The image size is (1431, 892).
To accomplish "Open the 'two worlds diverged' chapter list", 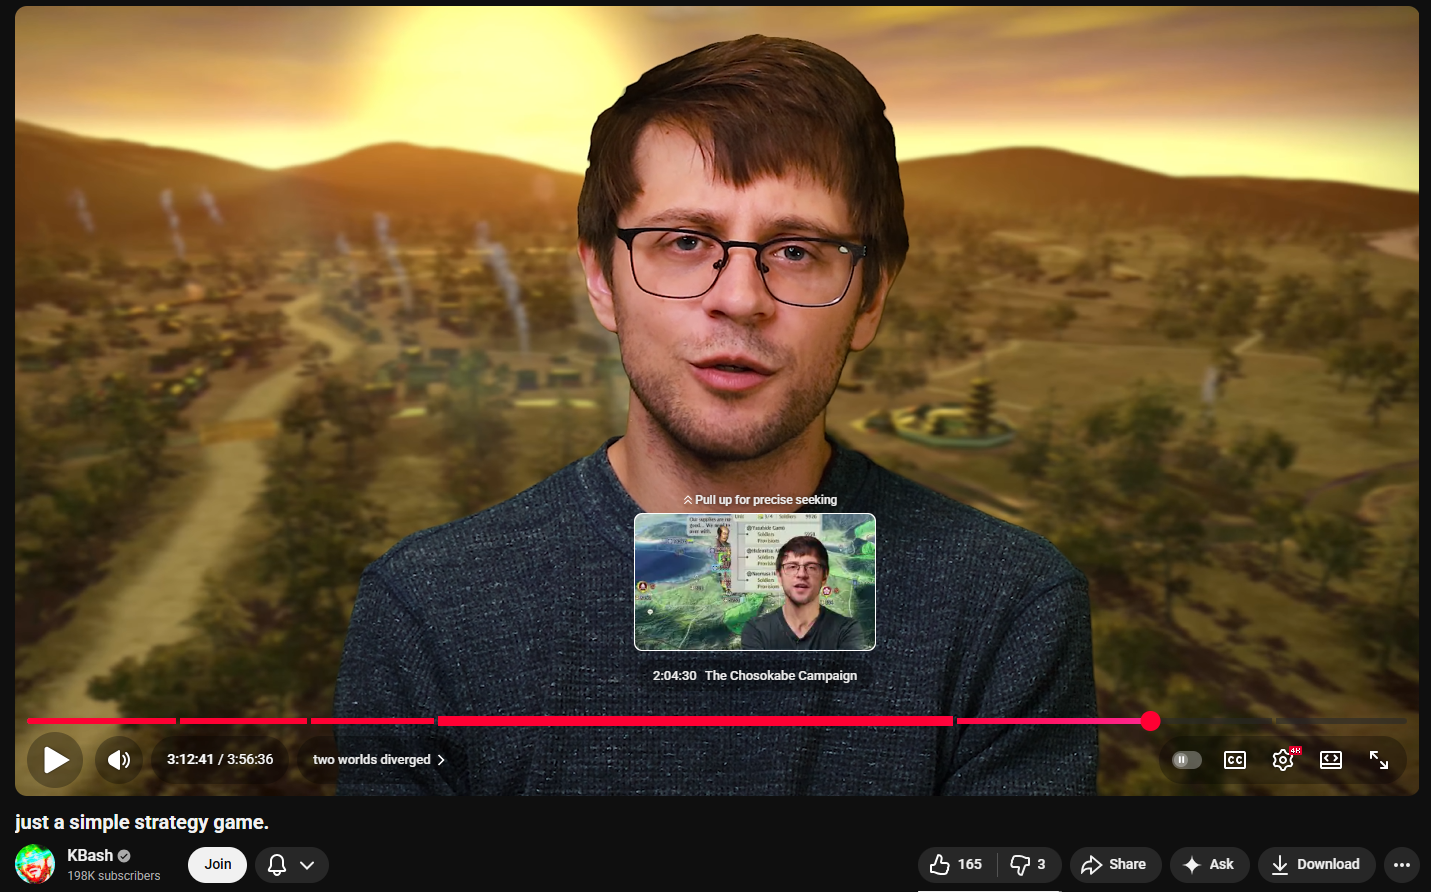I will pyautogui.click(x=378, y=760).
